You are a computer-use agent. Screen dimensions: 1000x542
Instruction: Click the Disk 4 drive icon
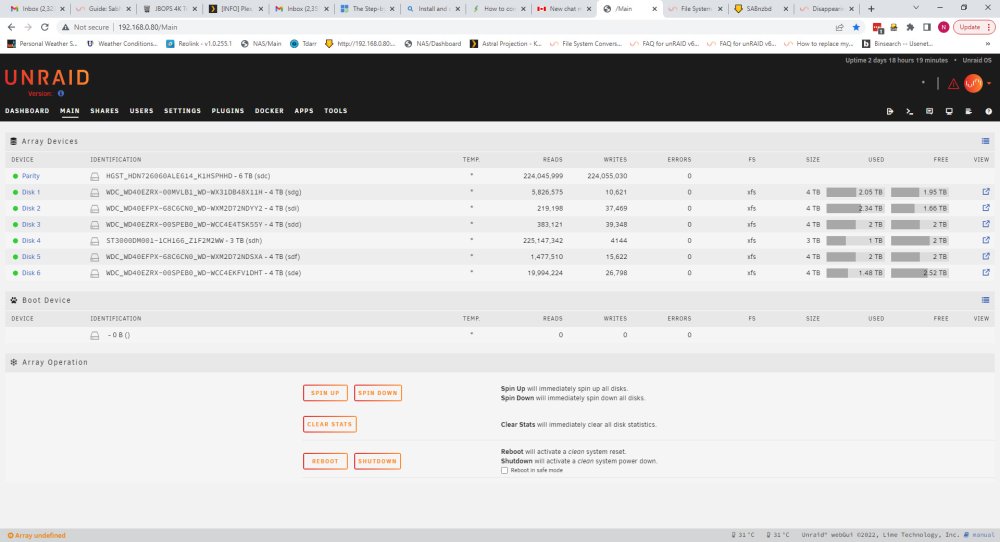coord(94,241)
